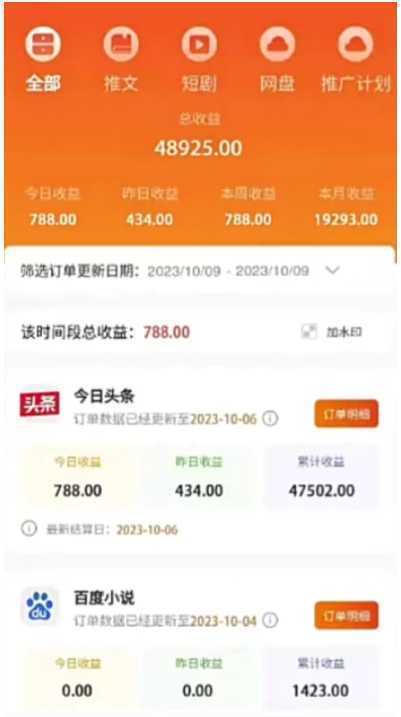Open the 推广计划 cloud icon
Viewport: 401px width, 717px height.
pyautogui.click(x=355, y=44)
